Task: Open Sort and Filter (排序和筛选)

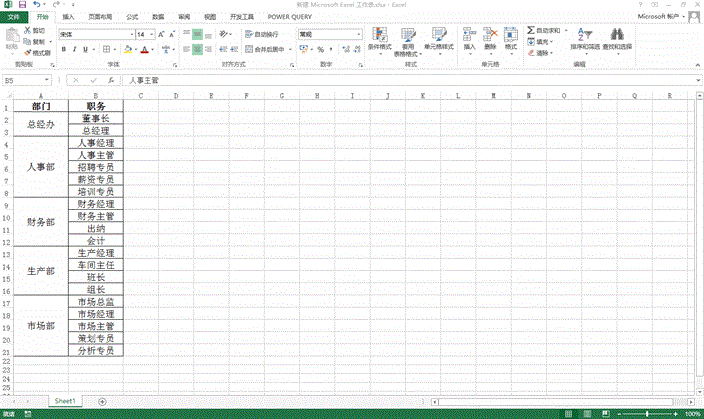Action: (x=585, y=39)
